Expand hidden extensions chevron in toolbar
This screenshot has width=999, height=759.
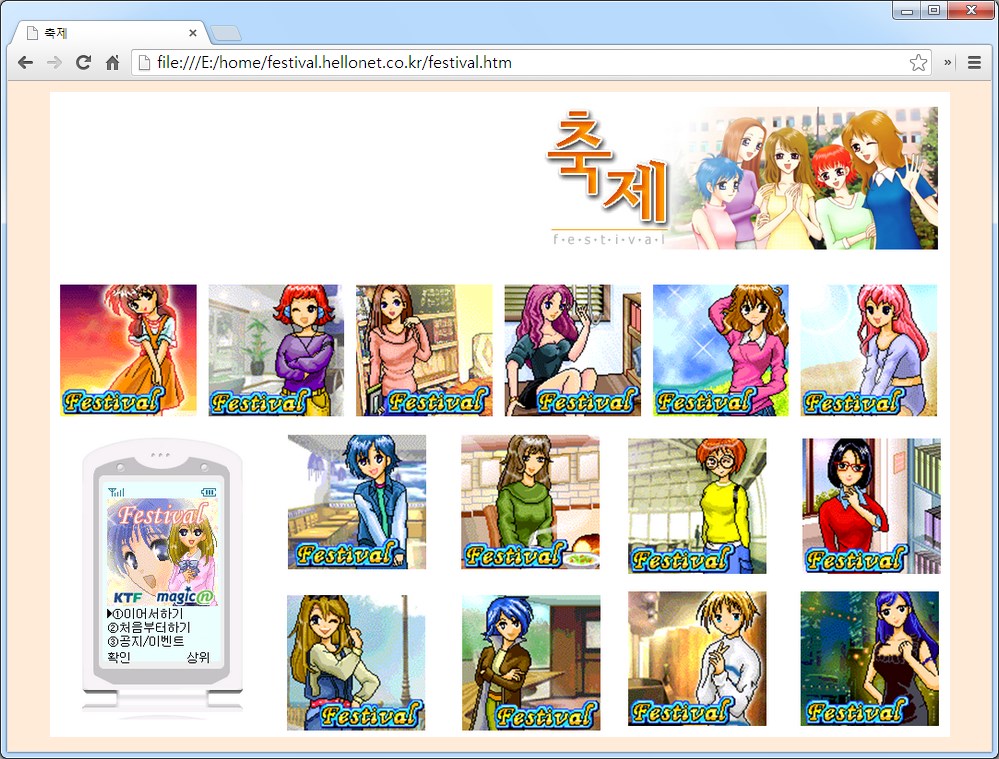click(947, 63)
